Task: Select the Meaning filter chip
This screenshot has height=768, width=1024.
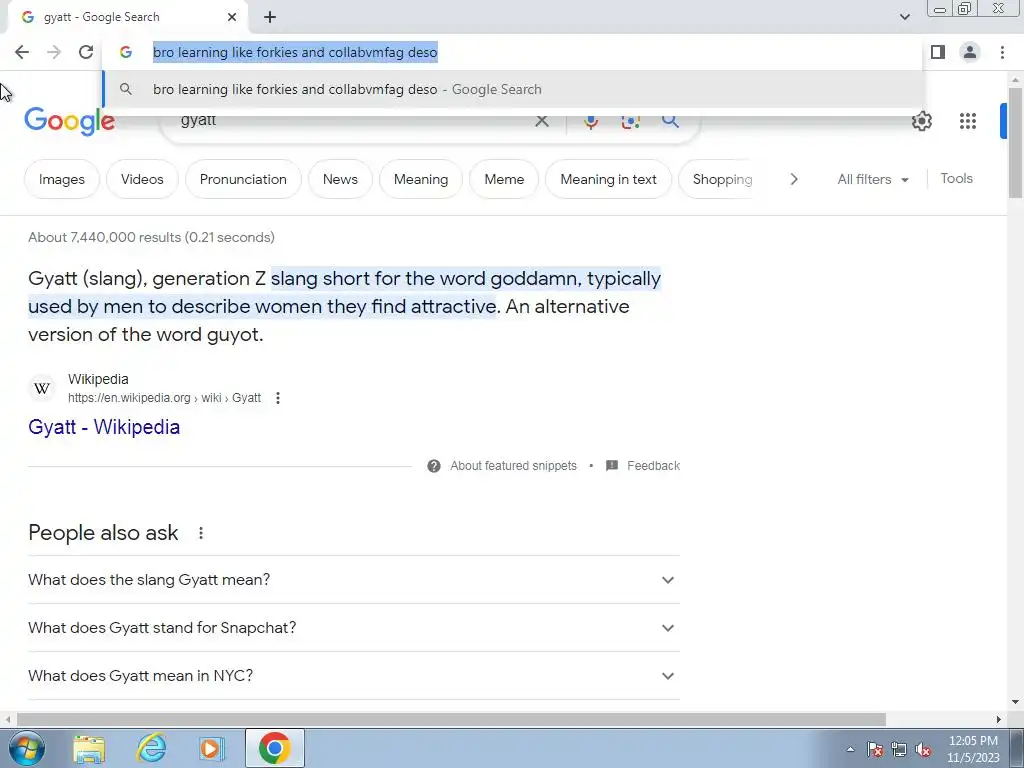Action: pos(421,179)
